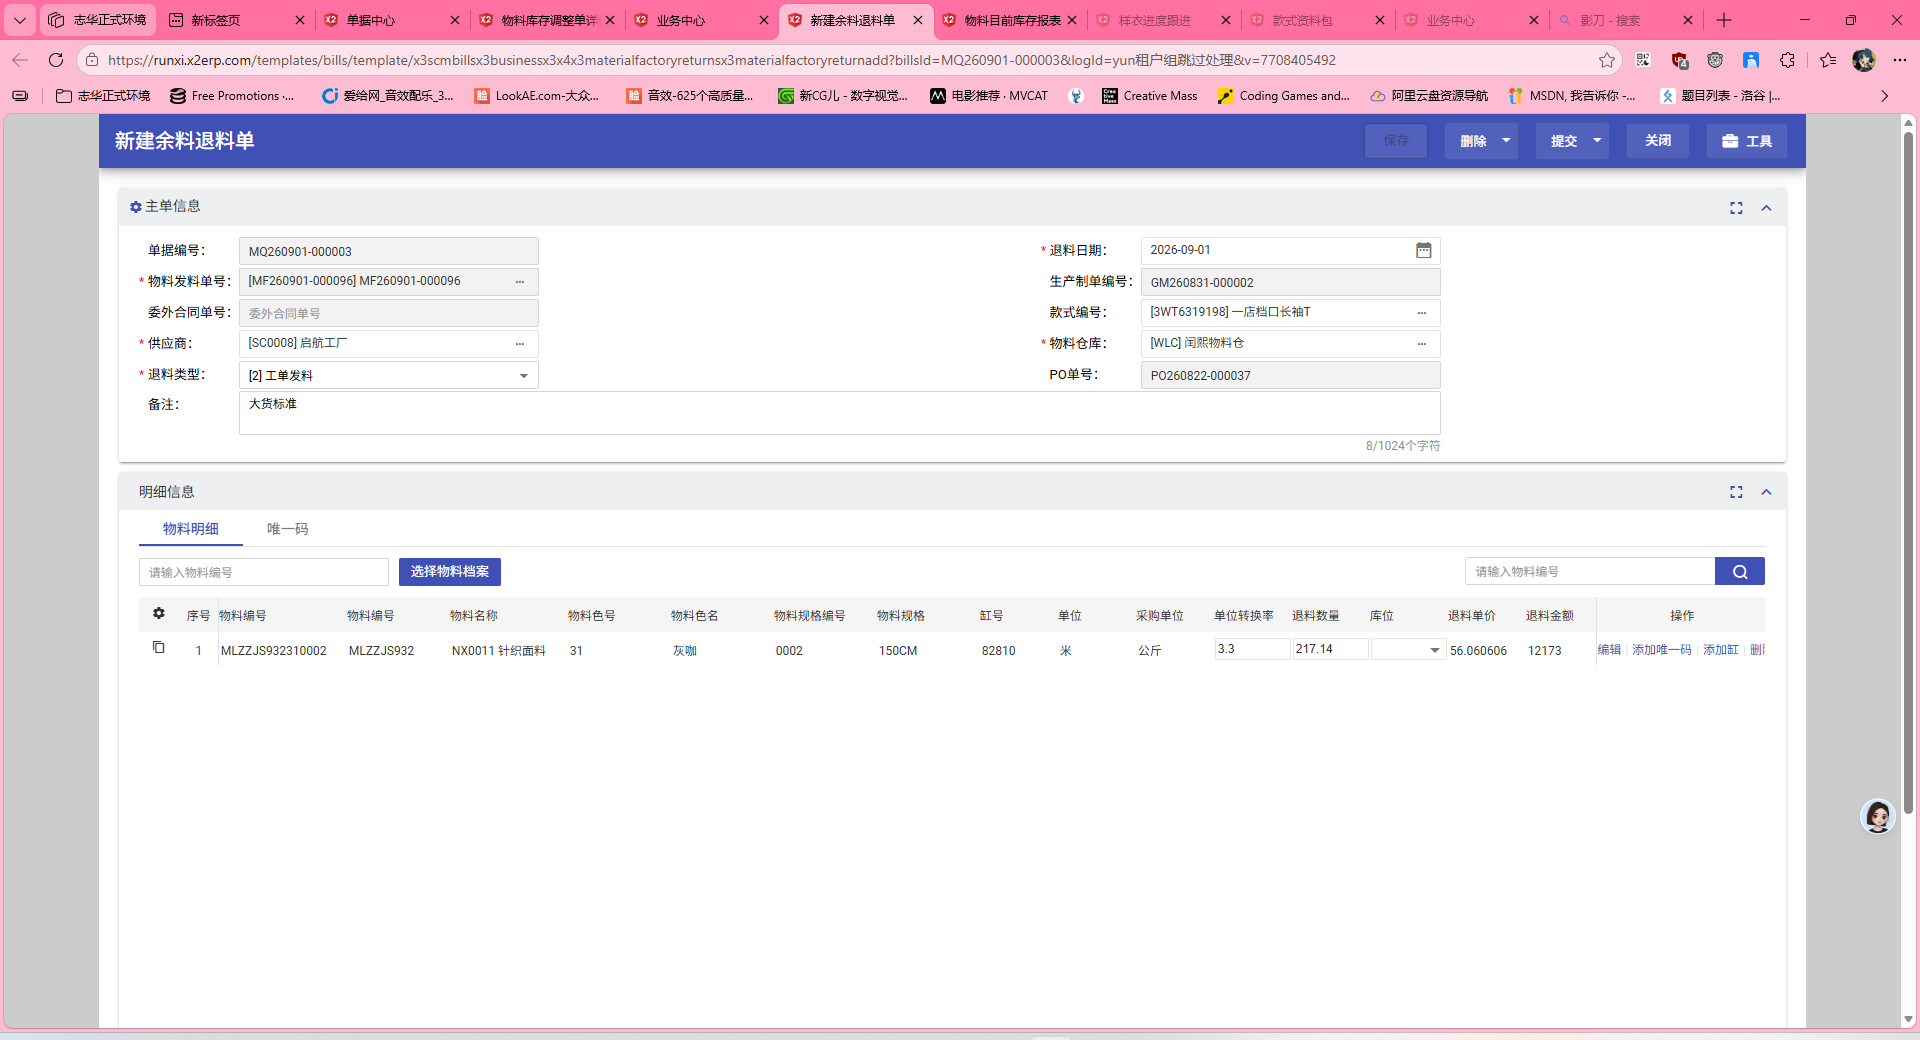Click fullscreen icon in 主单信息 panel

(1736, 208)
